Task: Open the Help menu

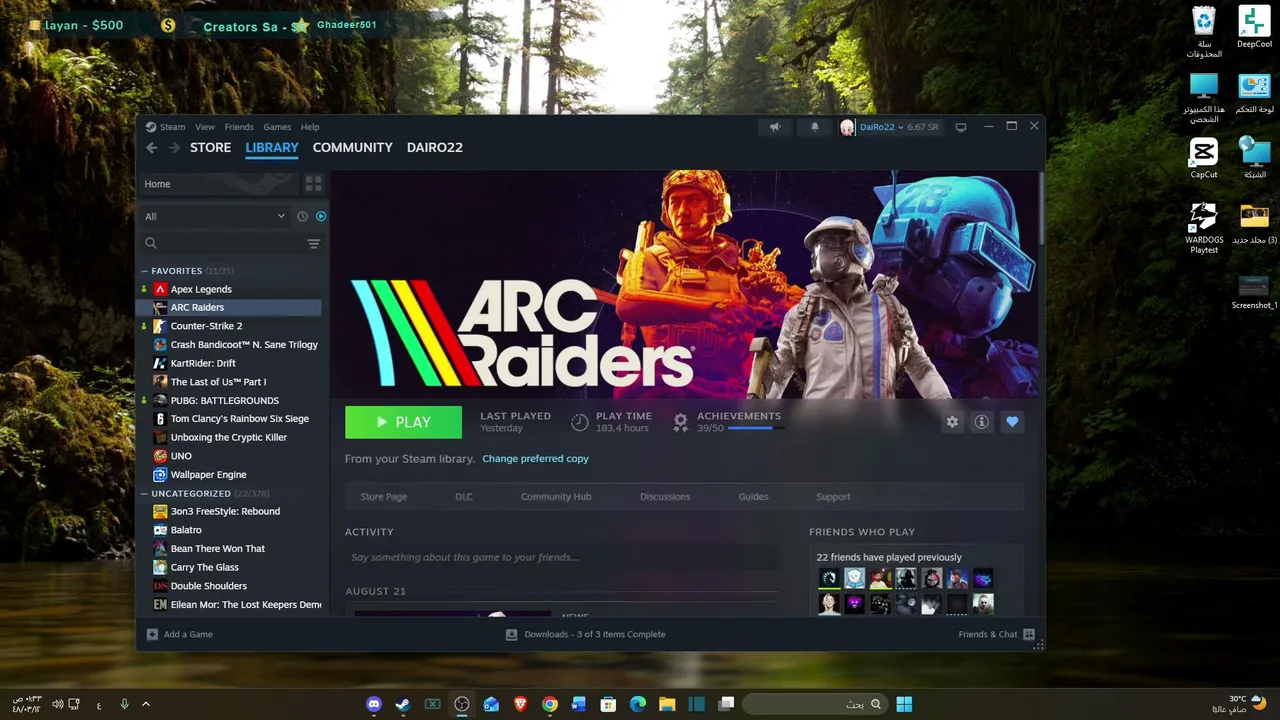Action: pyautogui.click(x=310, y=127)
